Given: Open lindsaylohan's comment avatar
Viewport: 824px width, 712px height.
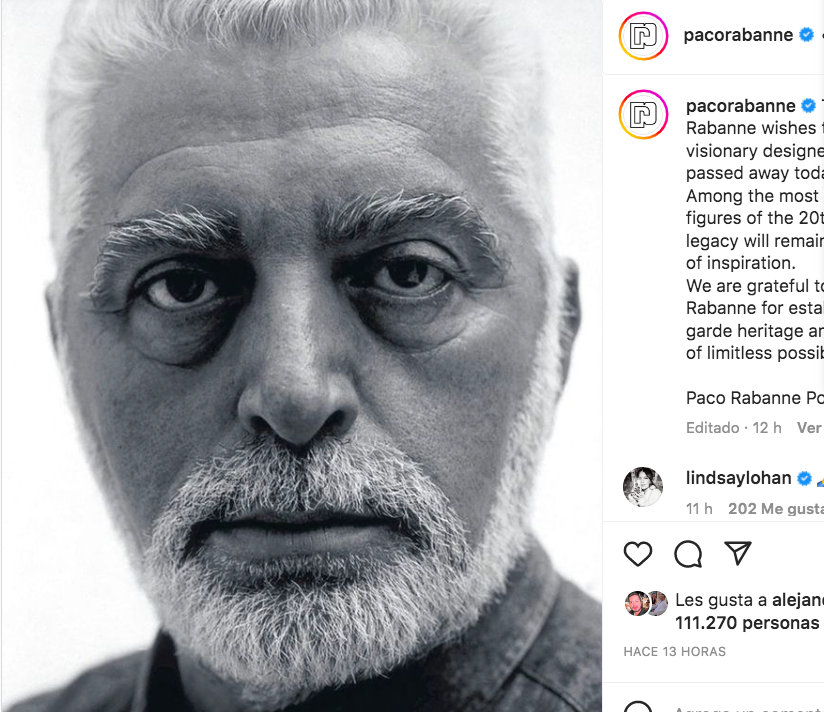Looking at the screenshot, I should (x=643, y=487).
